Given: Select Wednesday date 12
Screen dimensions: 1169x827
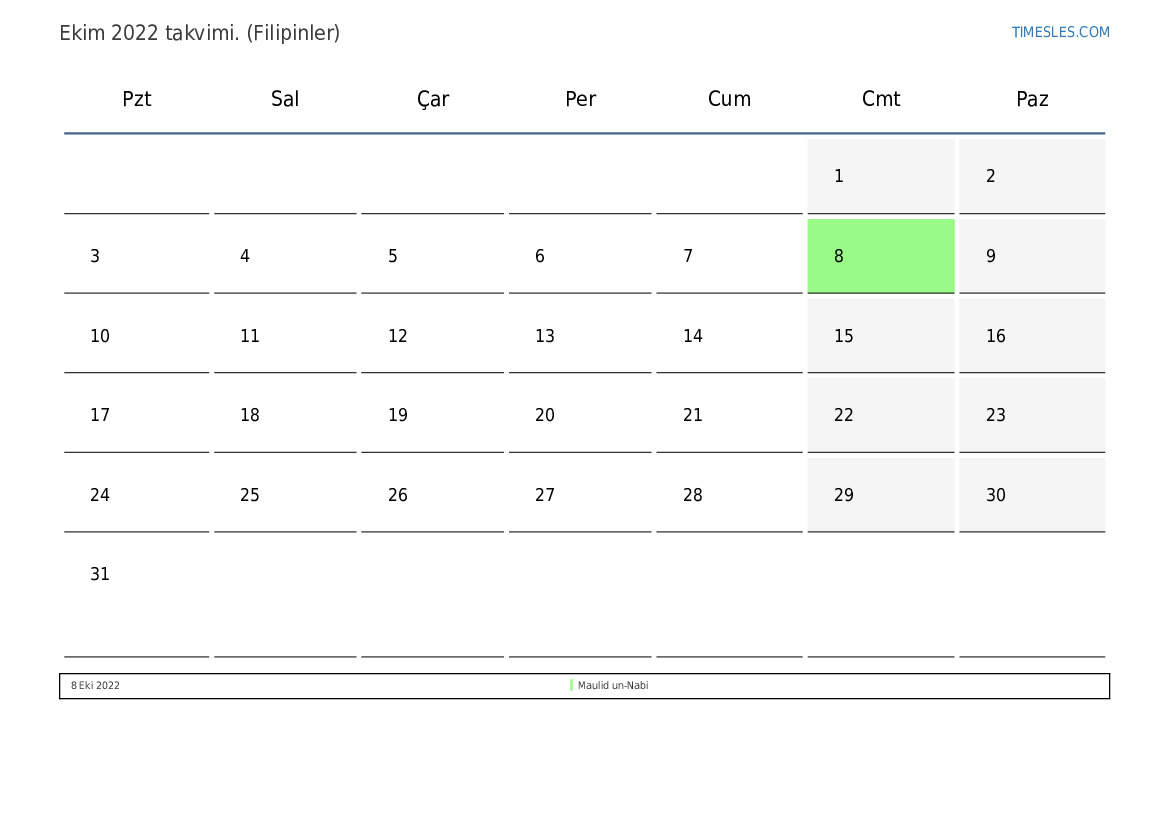Looking at the screenshot, I should click(x=398, y=336).
